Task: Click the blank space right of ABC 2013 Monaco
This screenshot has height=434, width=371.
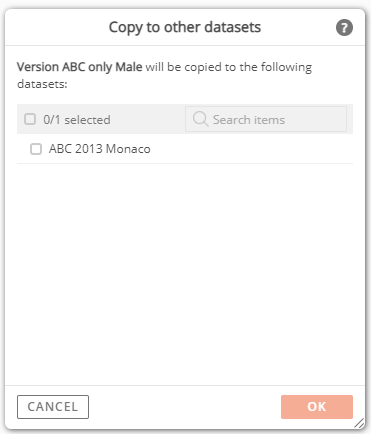Action: pos(252,149)
